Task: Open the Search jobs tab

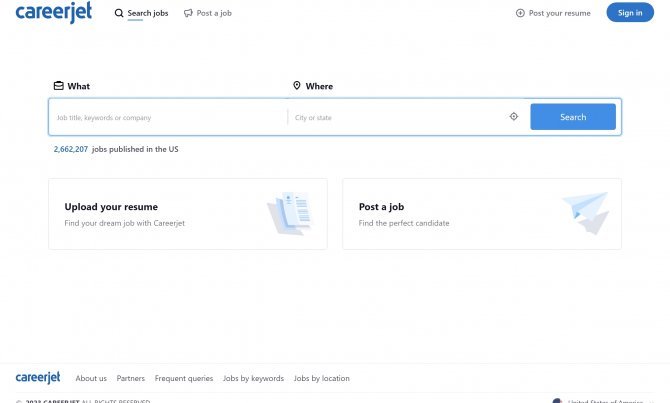Action: [141, 13]
